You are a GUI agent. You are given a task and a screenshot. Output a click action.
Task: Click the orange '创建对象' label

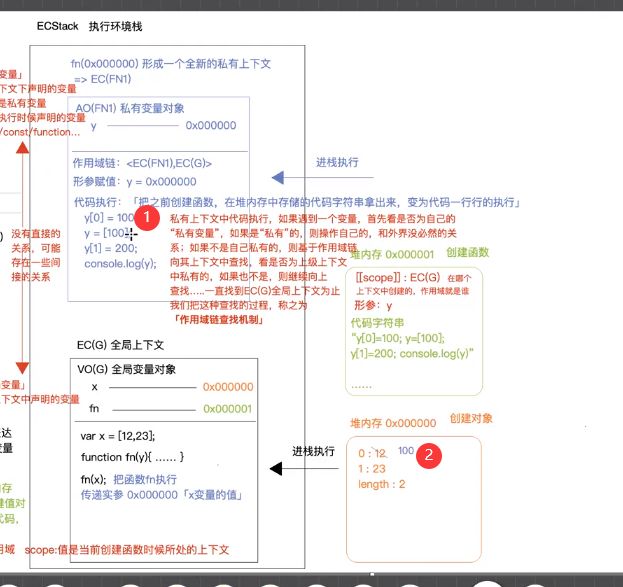click(471, 418)
